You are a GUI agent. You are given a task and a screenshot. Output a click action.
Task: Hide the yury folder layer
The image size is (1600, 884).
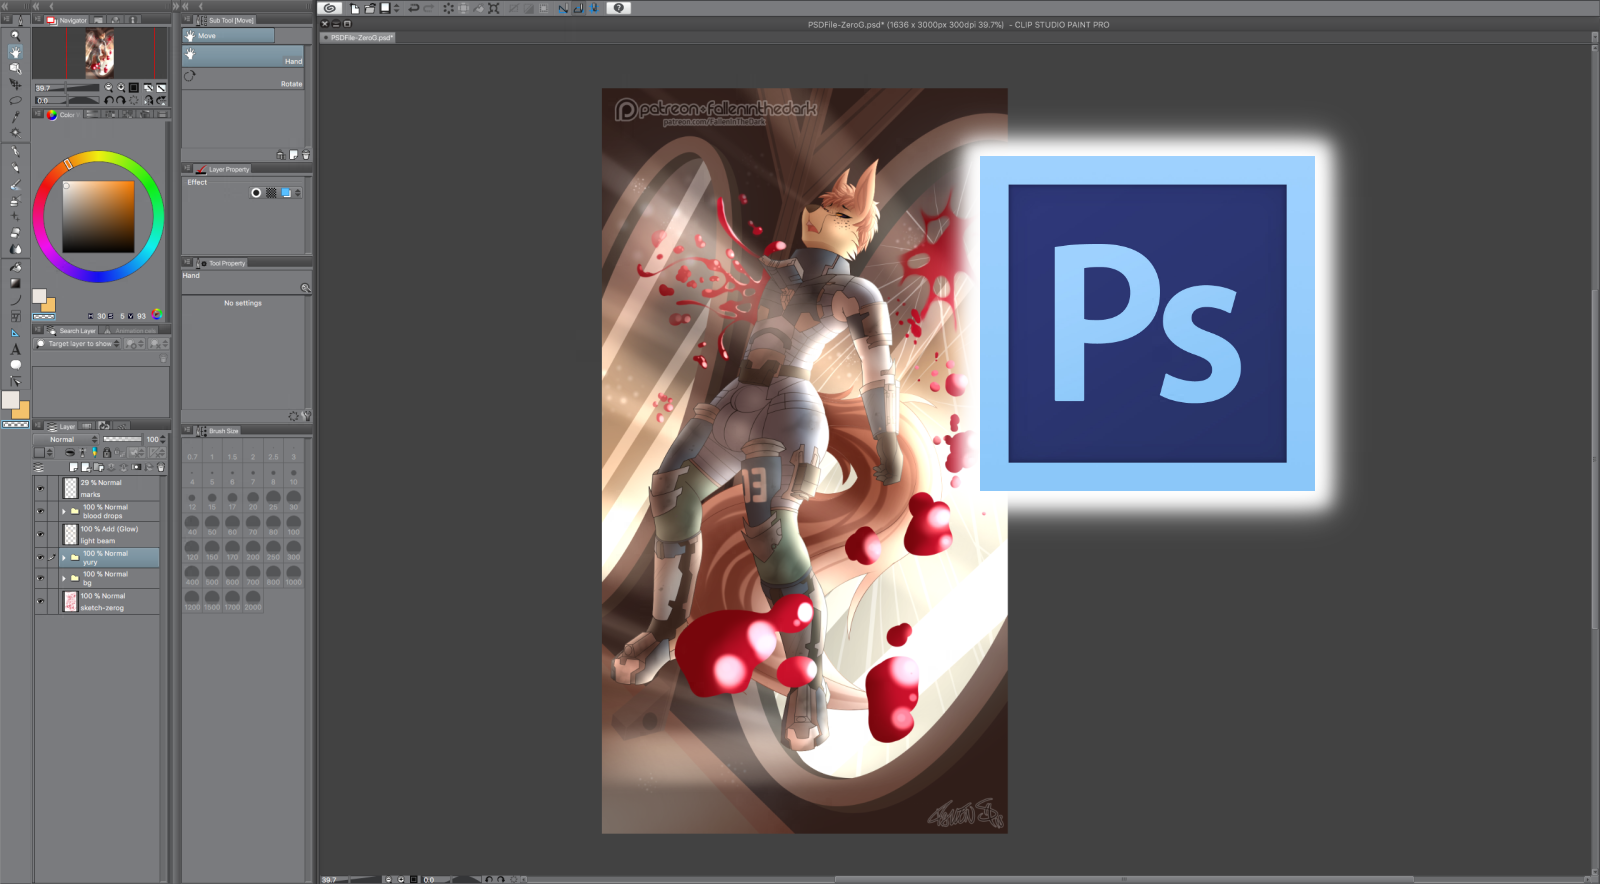tap(41, 557)
